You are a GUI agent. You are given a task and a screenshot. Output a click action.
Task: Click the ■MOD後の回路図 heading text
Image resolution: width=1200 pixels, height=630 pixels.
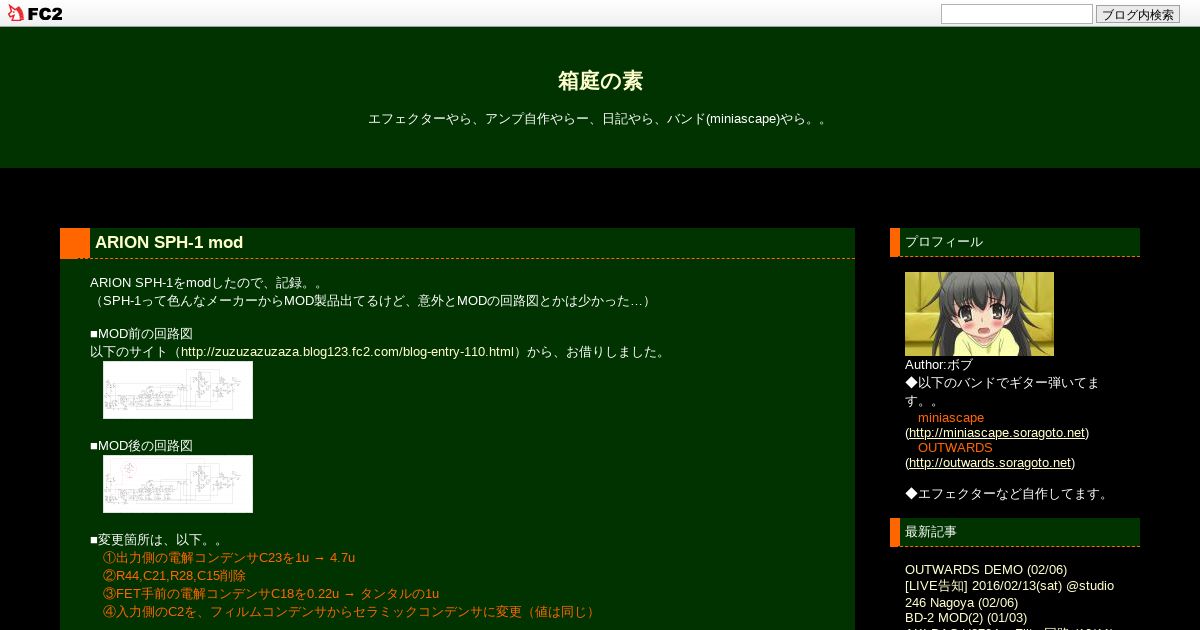[141, 446]
